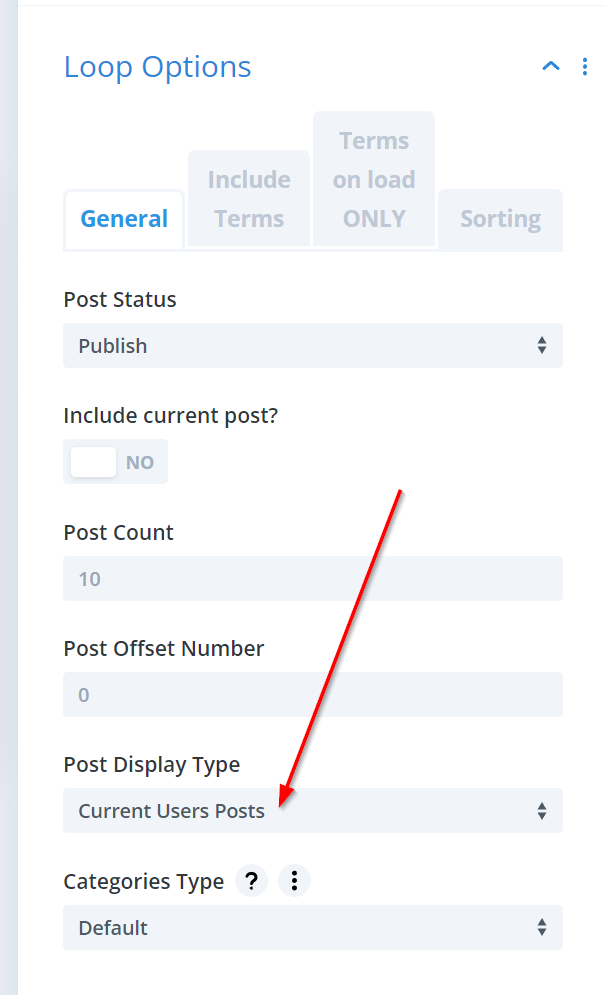Image resolution: width=605 pixels, height=995 pixels.
Task: Click the Include current post label
Action: click(171, 416)
